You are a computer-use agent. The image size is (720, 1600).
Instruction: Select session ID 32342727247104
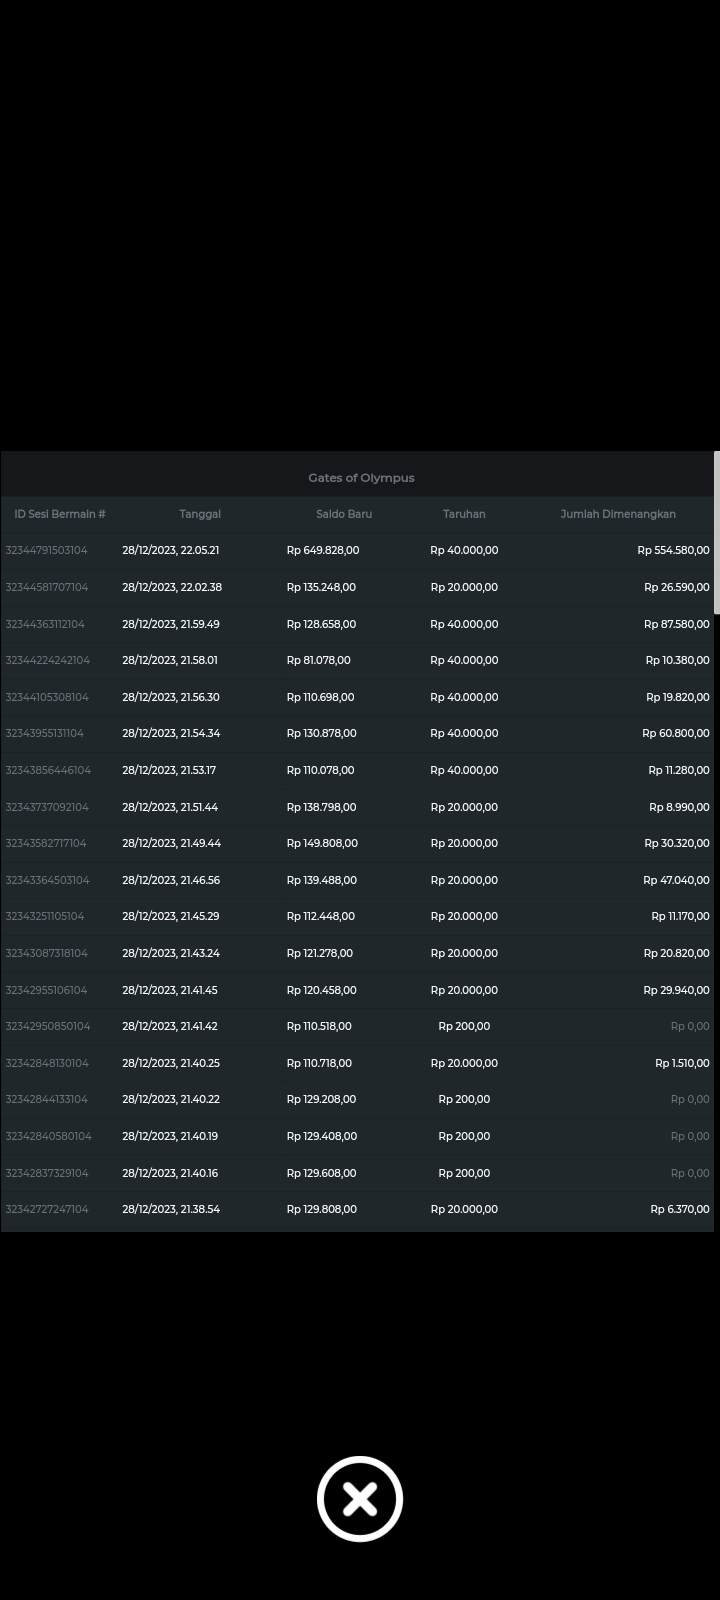pyautogui.click(x=47, y=1209)
